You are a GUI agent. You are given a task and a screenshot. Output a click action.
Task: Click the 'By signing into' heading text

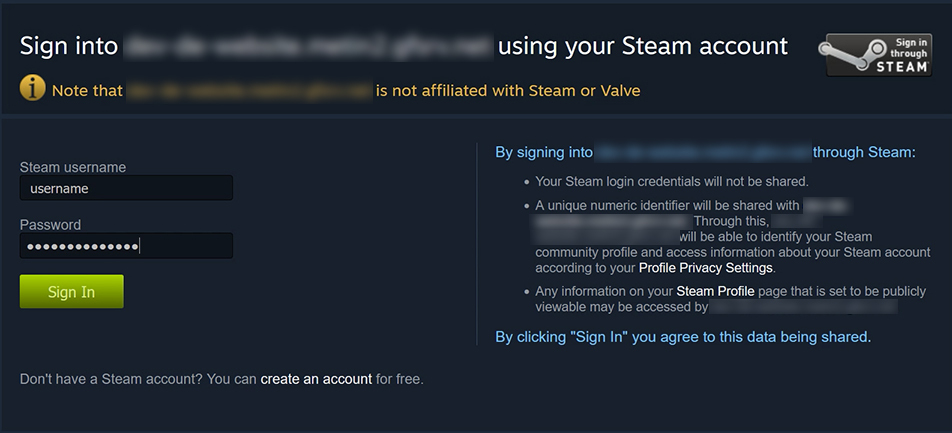pos(544,153)
